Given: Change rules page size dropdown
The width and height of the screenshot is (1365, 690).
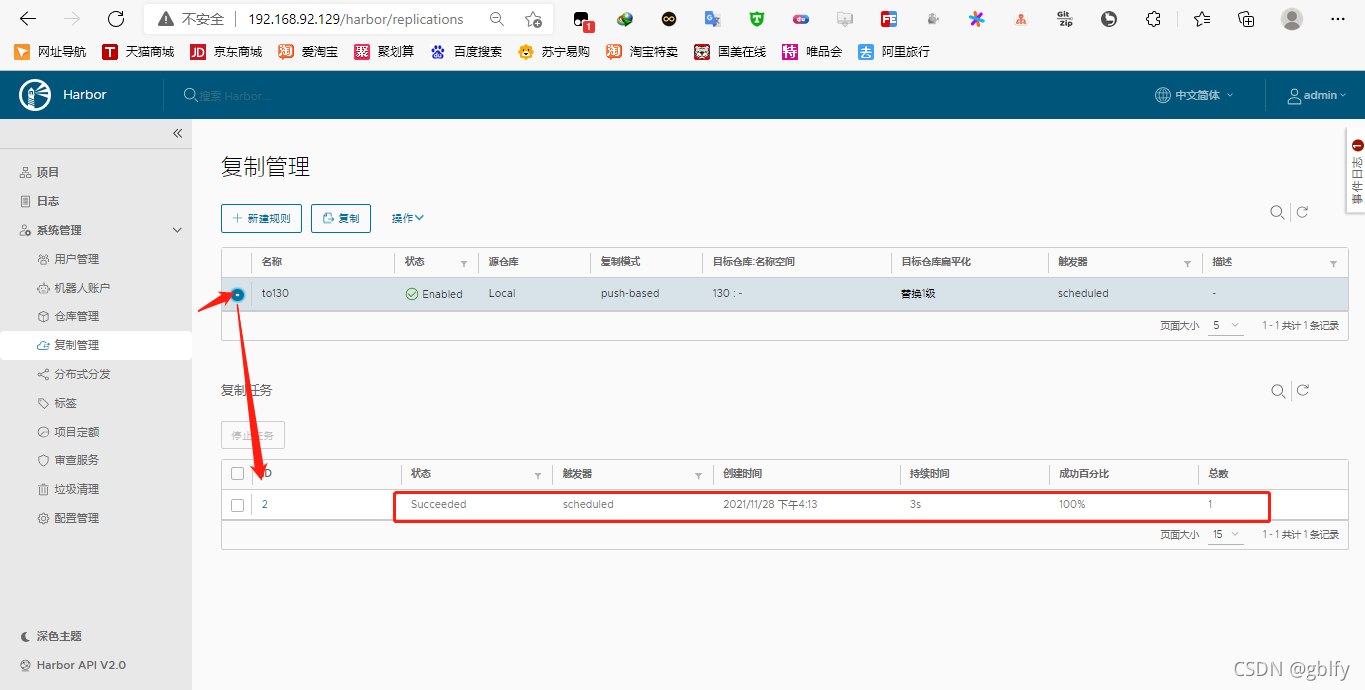Looking at the screenshot, I should [1226, 325].
